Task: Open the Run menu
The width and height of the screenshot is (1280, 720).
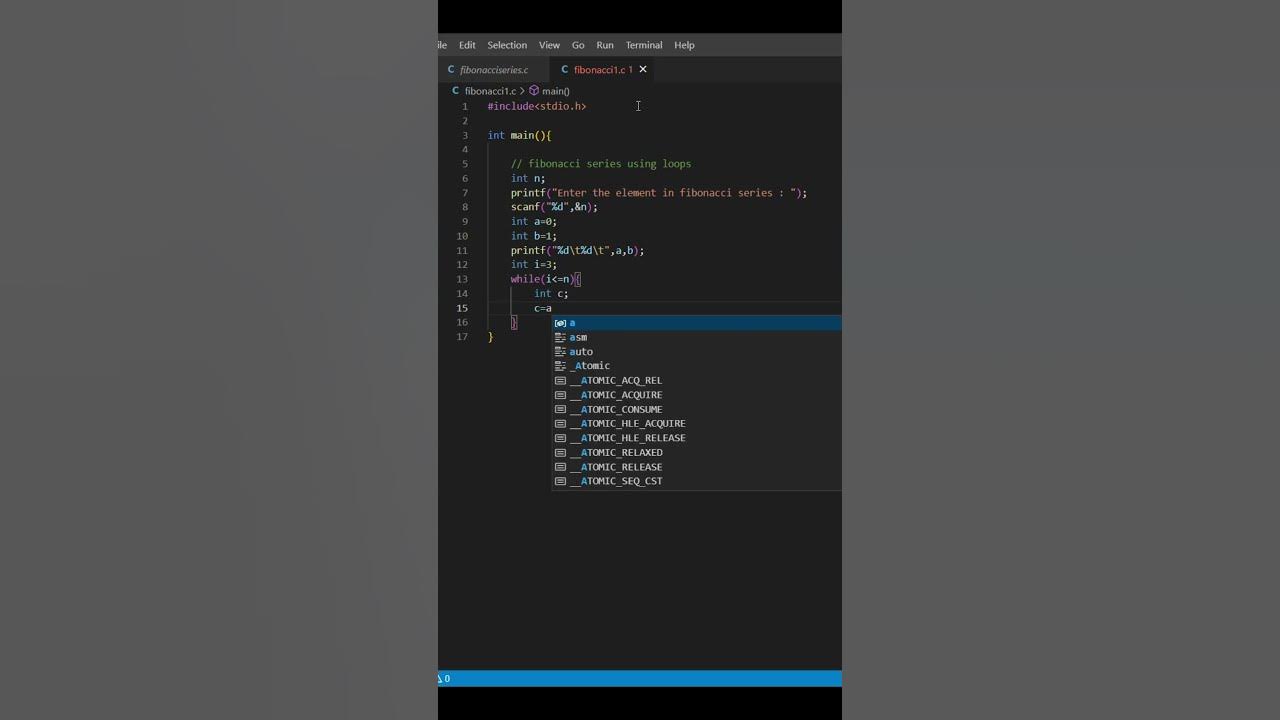Action: click(x=605, y=45)
